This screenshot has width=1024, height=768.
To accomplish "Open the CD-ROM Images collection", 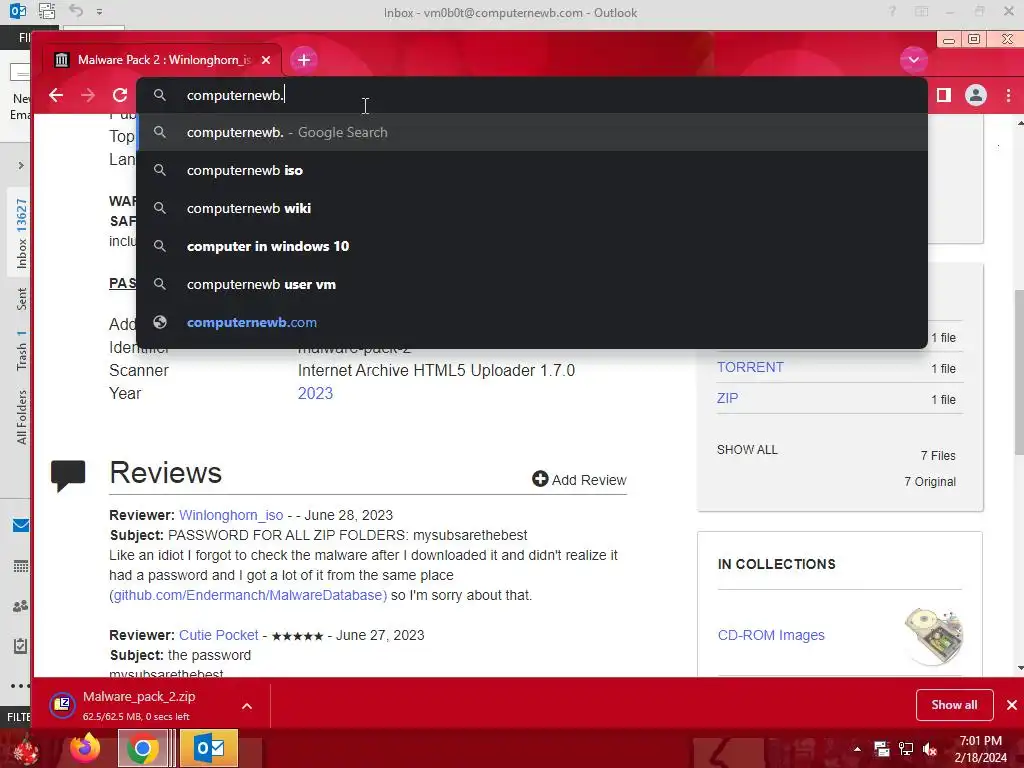I will pyautogui.click(x=771, y=635).
